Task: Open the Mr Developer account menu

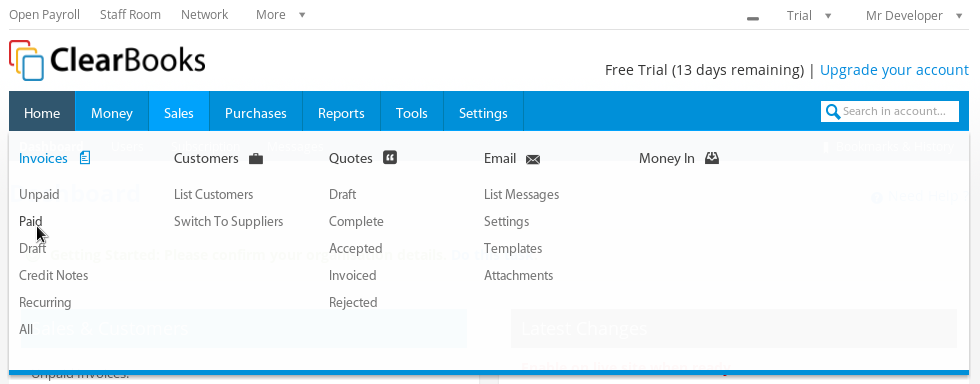Action: click(914, 16)
